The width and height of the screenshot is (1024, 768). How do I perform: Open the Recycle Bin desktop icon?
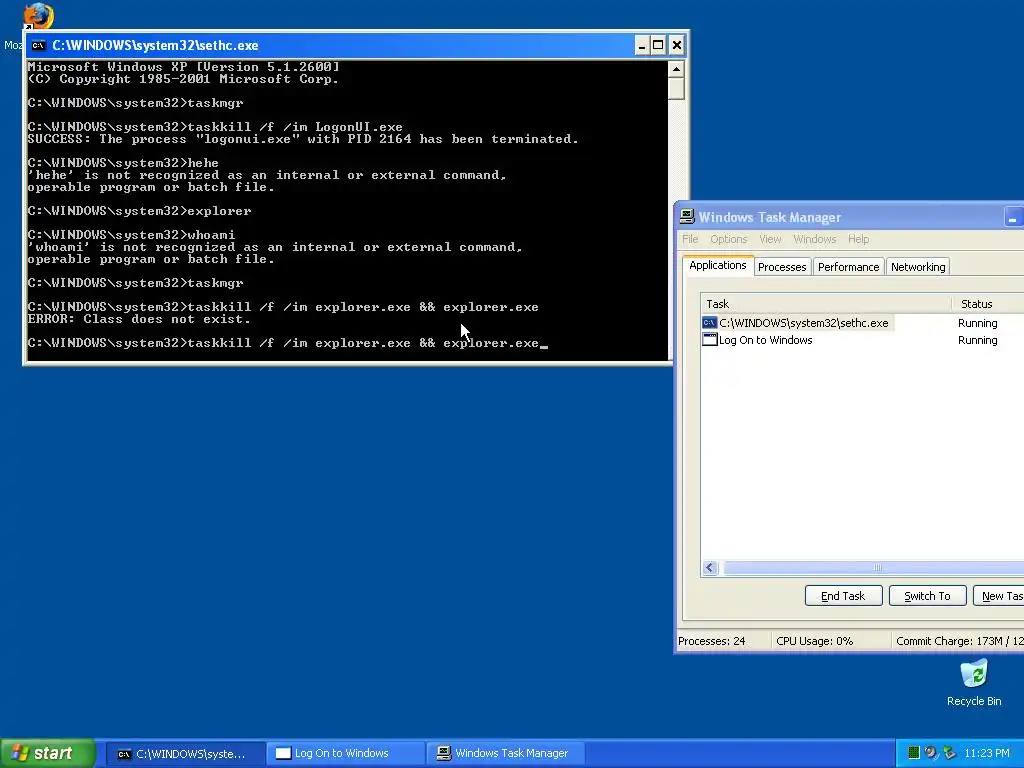(x=974, y=684)
